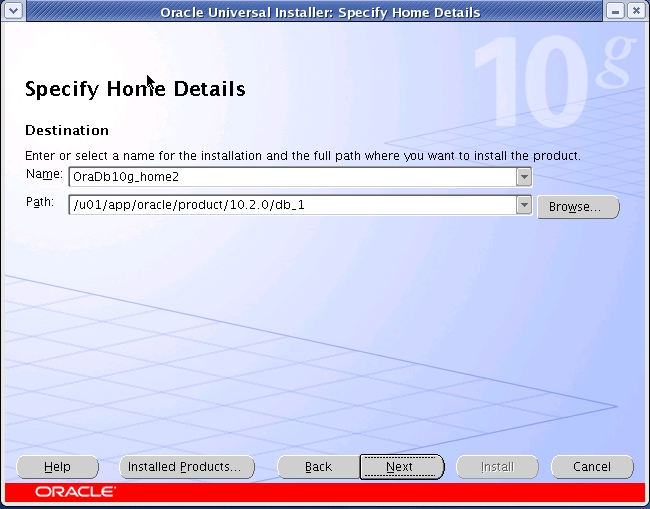This screenshot has width=650, height=509.
Task: Click the Name: label
Action: 44,174
